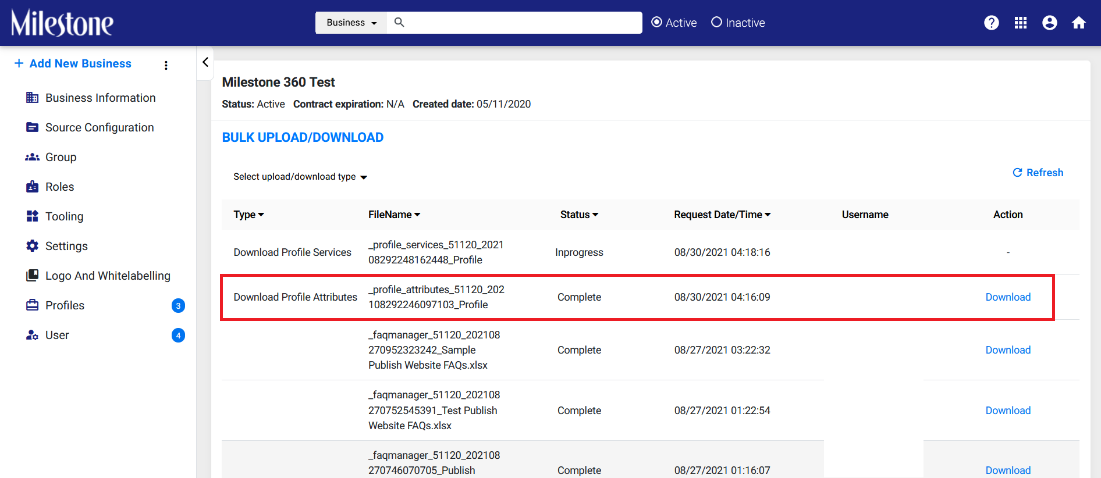
Task: Select the Download Profile Services type cell
Action: 292,252
